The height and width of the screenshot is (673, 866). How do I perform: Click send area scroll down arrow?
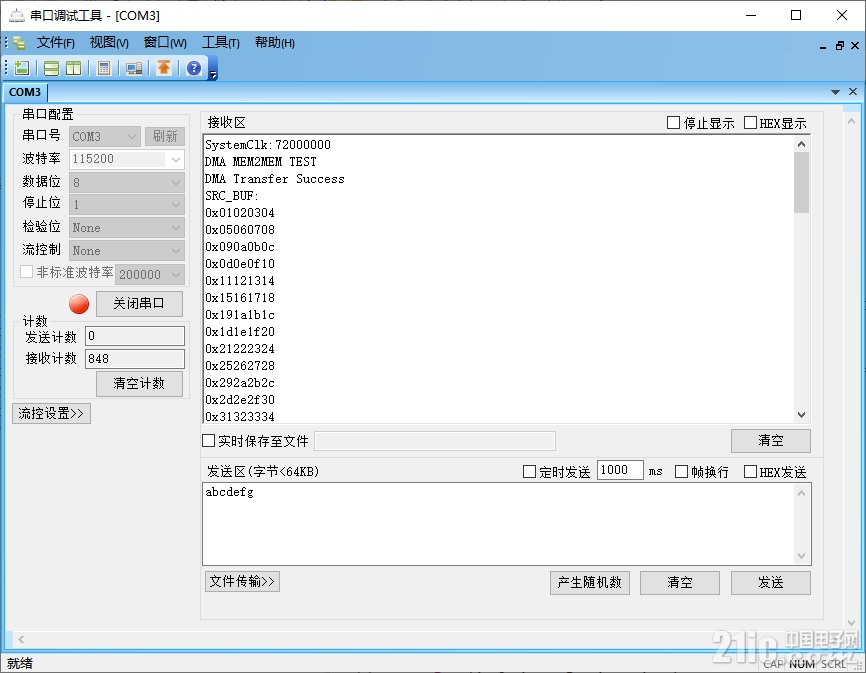pos(801,556)
